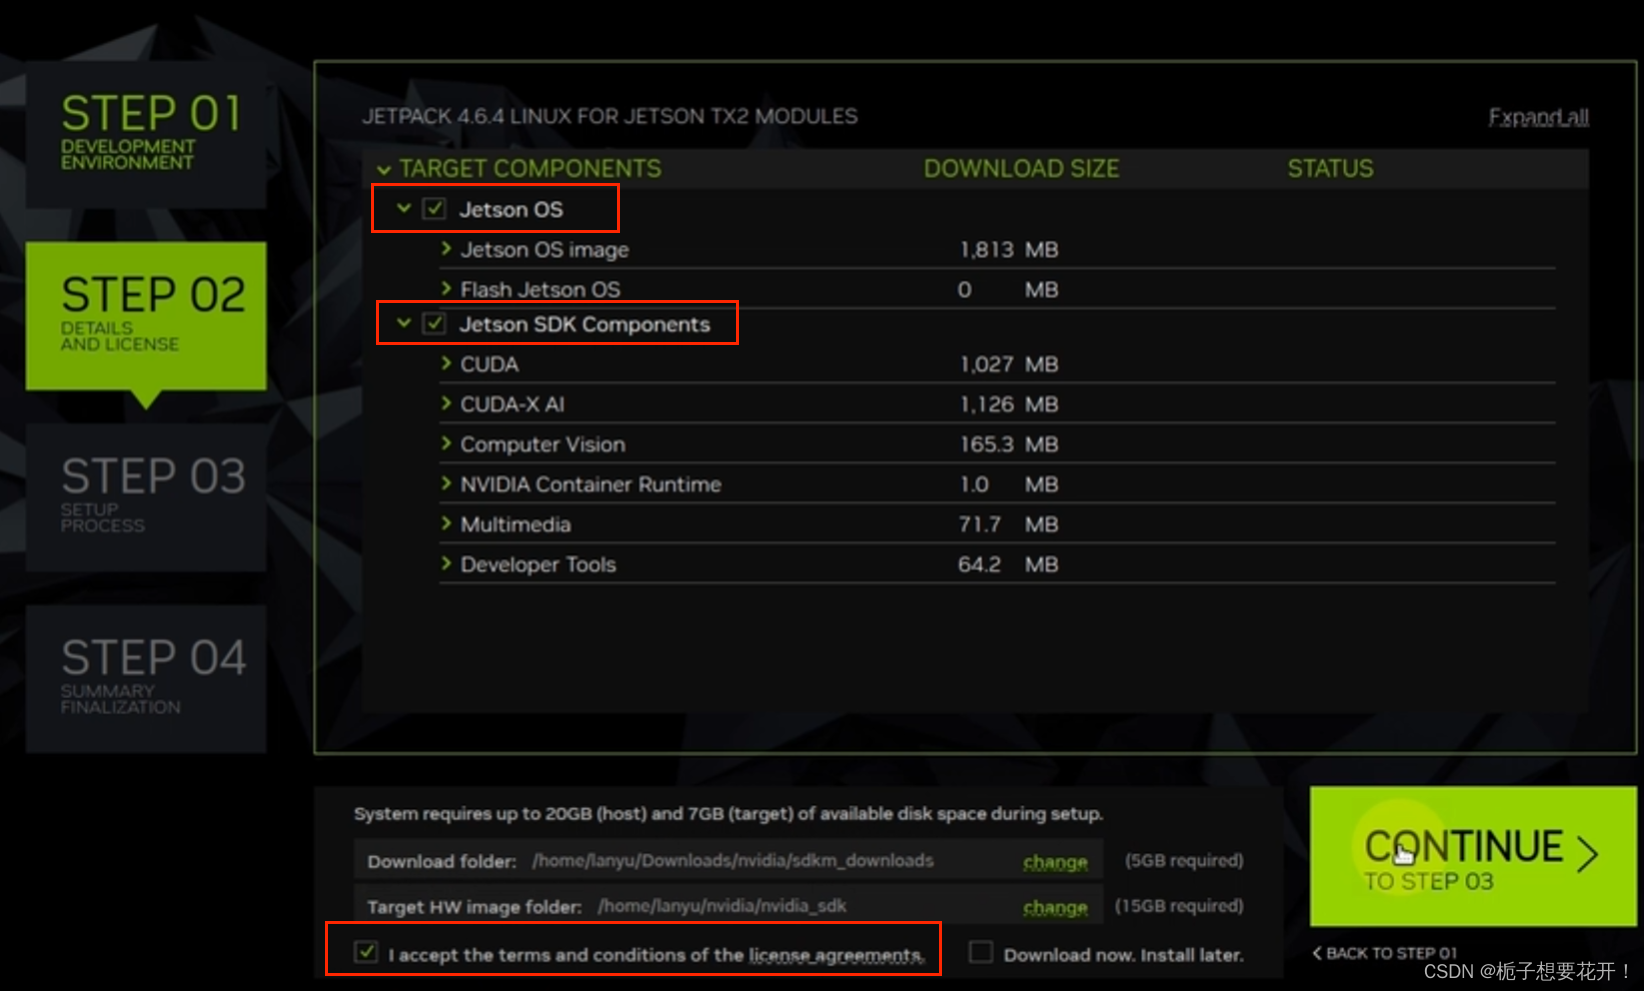Expand the CUDA row
Image resolution: width=1644 pixels, height=991 pixels.
[446, 363]
